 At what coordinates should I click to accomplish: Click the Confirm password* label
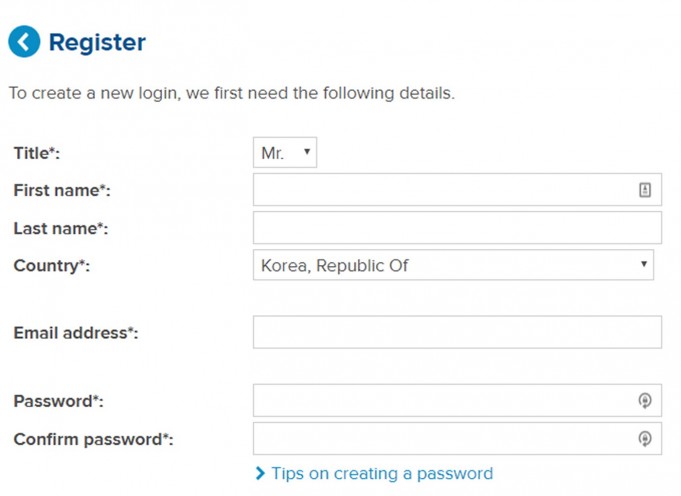93,439
